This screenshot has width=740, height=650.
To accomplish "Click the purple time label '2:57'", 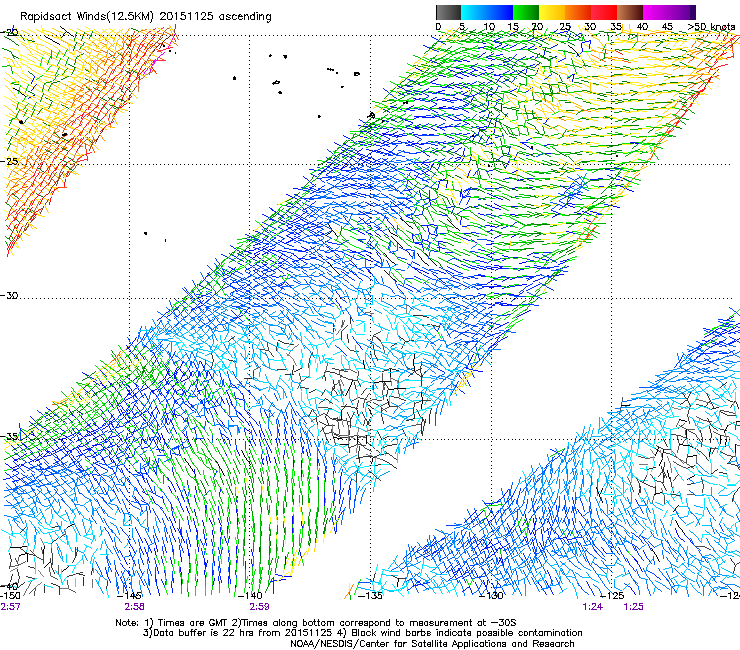I will pos(10,607).
